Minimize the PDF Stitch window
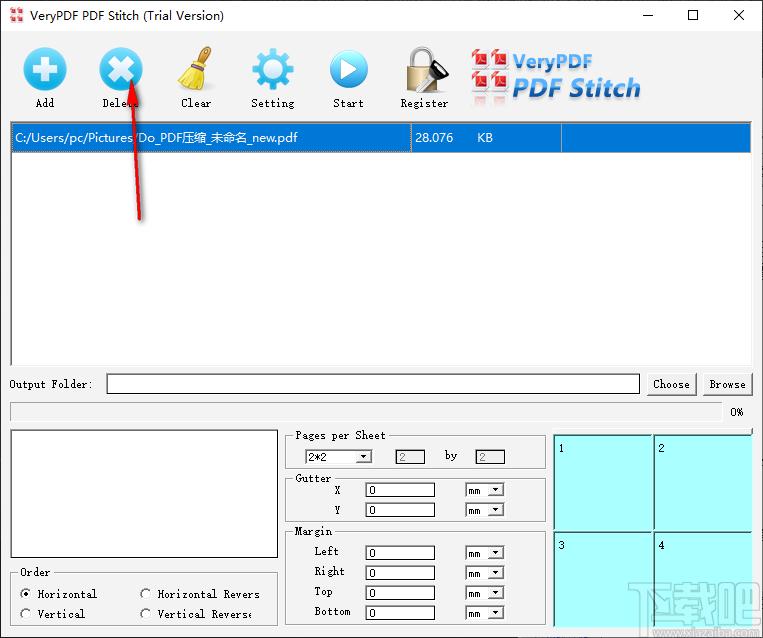The image size is (763, 638). pyautogui.click(x=648, y=15)
